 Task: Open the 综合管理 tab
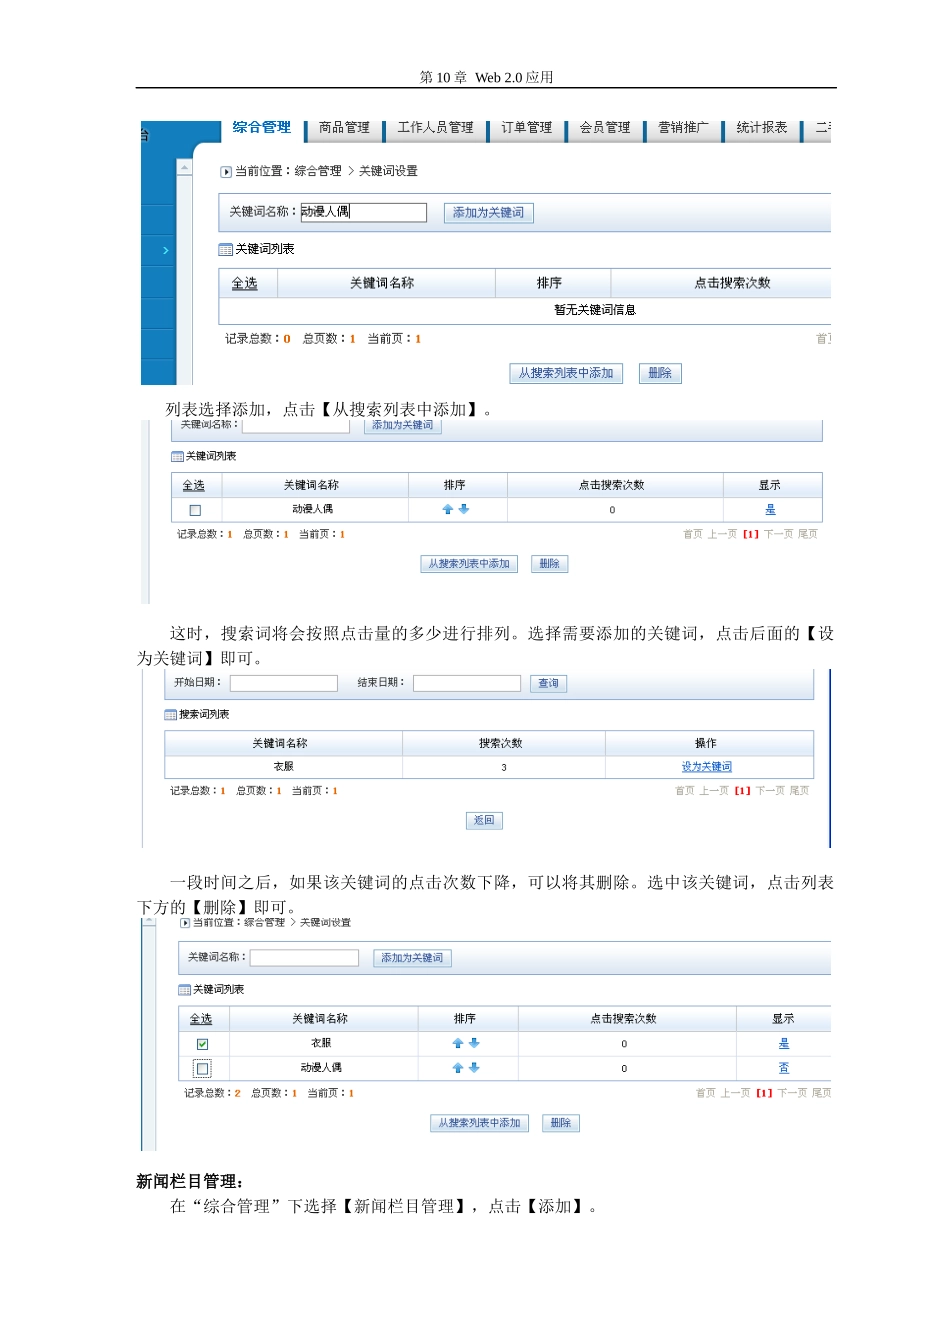(261, 128)
